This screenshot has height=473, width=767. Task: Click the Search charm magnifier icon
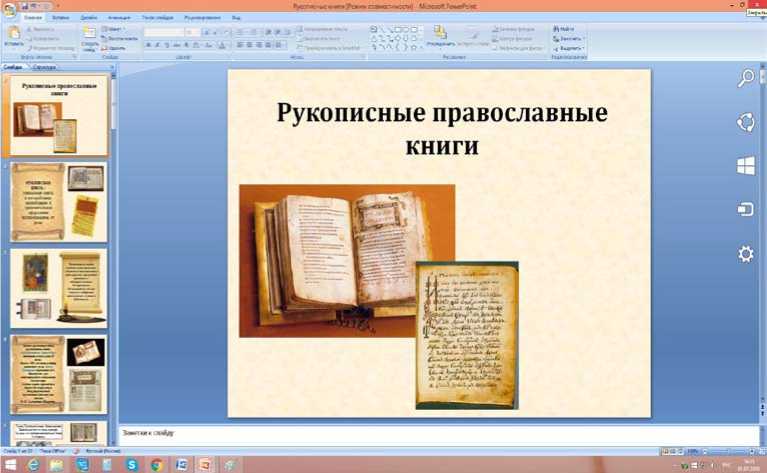pos(745,78)
